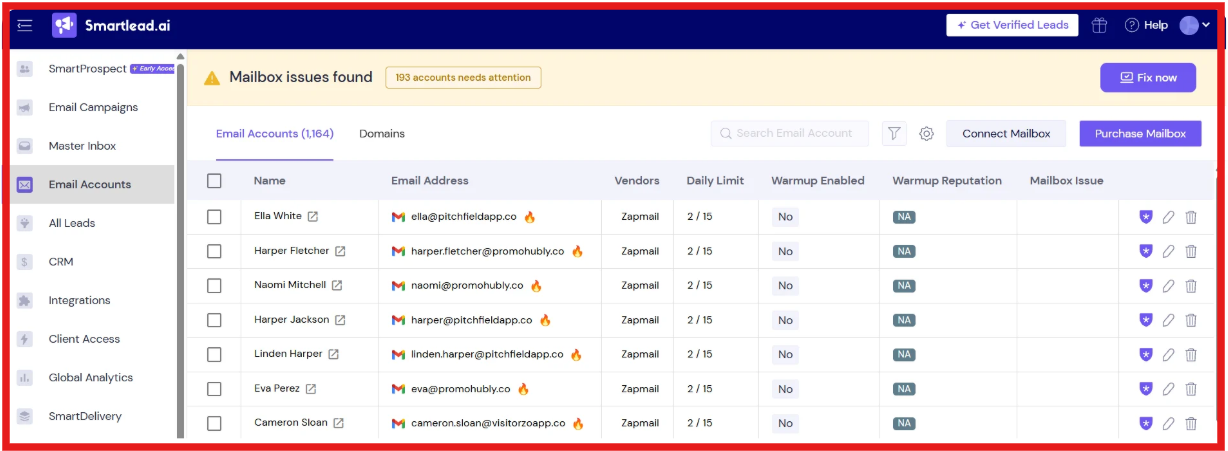
Task: Check the Harper Jackson row checkbox
Action: [x=214, y=320]
